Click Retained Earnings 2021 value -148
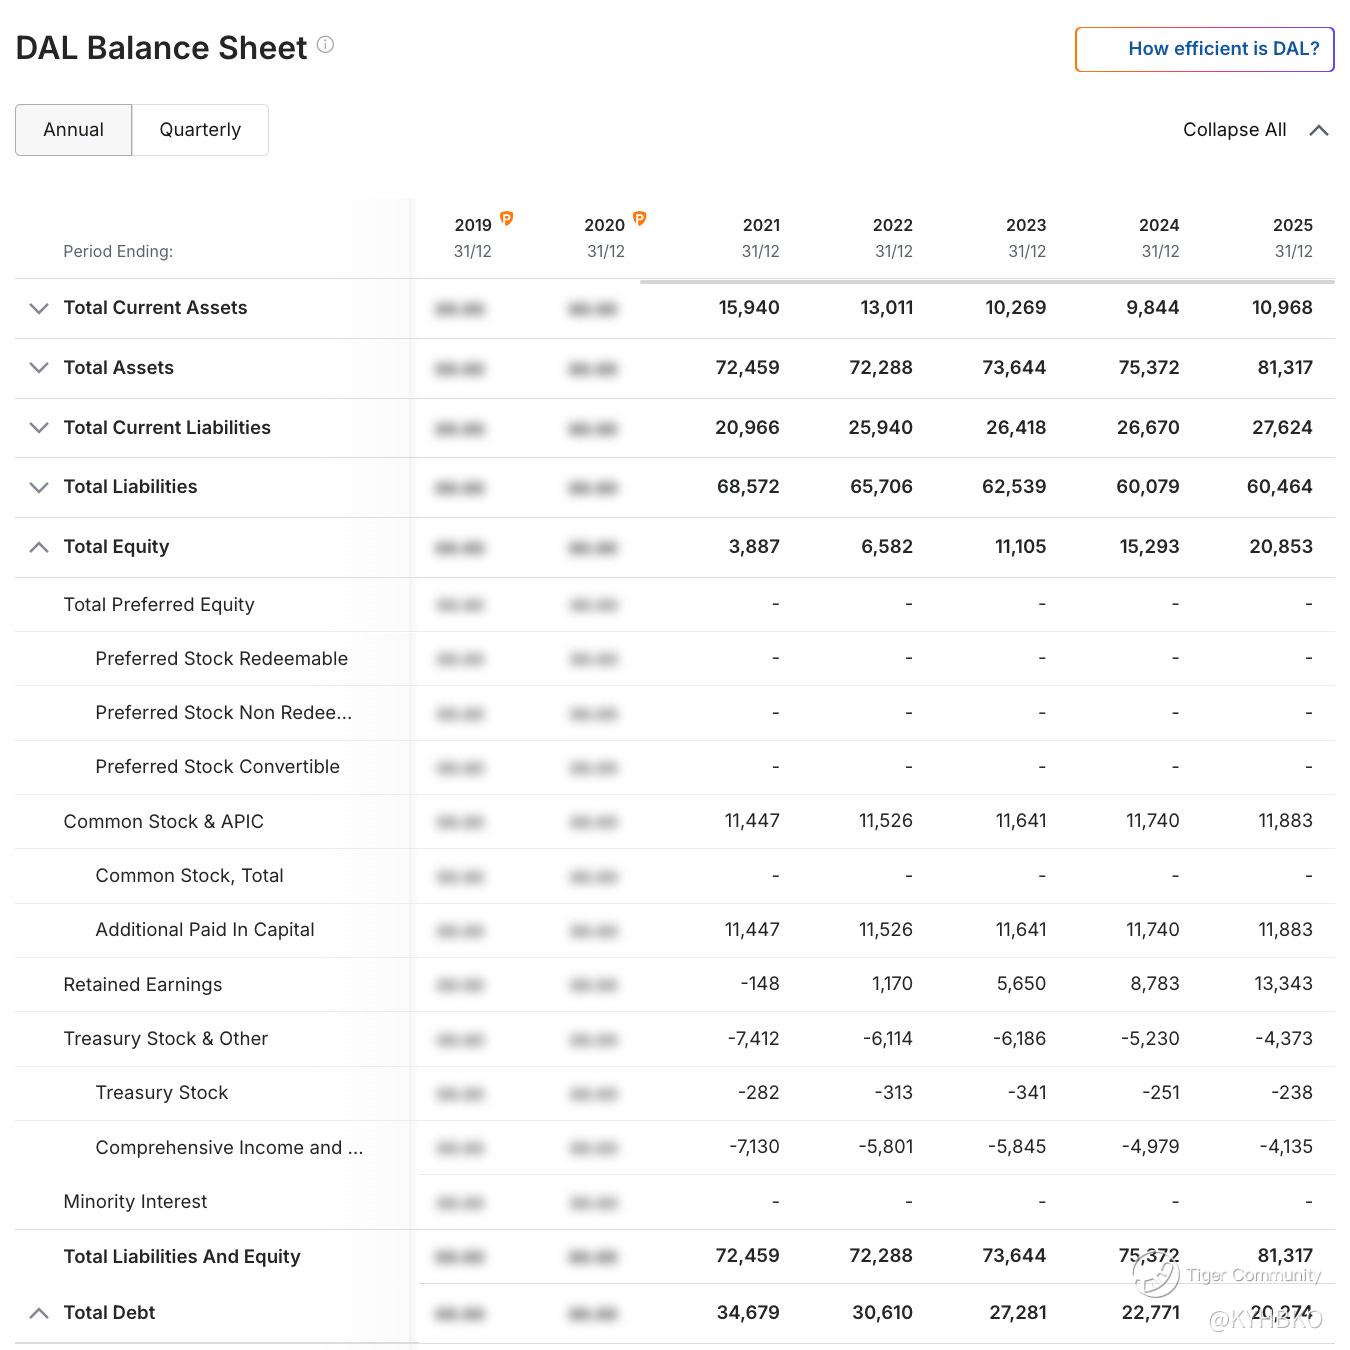 tap(760, 984)
